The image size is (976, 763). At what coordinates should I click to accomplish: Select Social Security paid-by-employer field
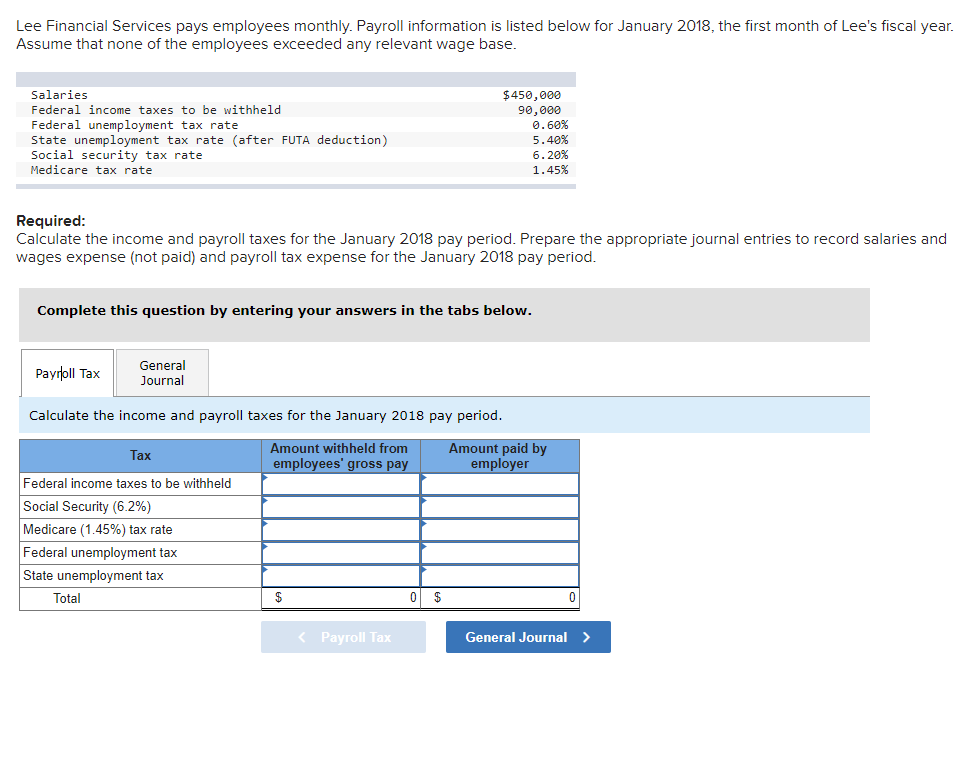tap(500, 507)
